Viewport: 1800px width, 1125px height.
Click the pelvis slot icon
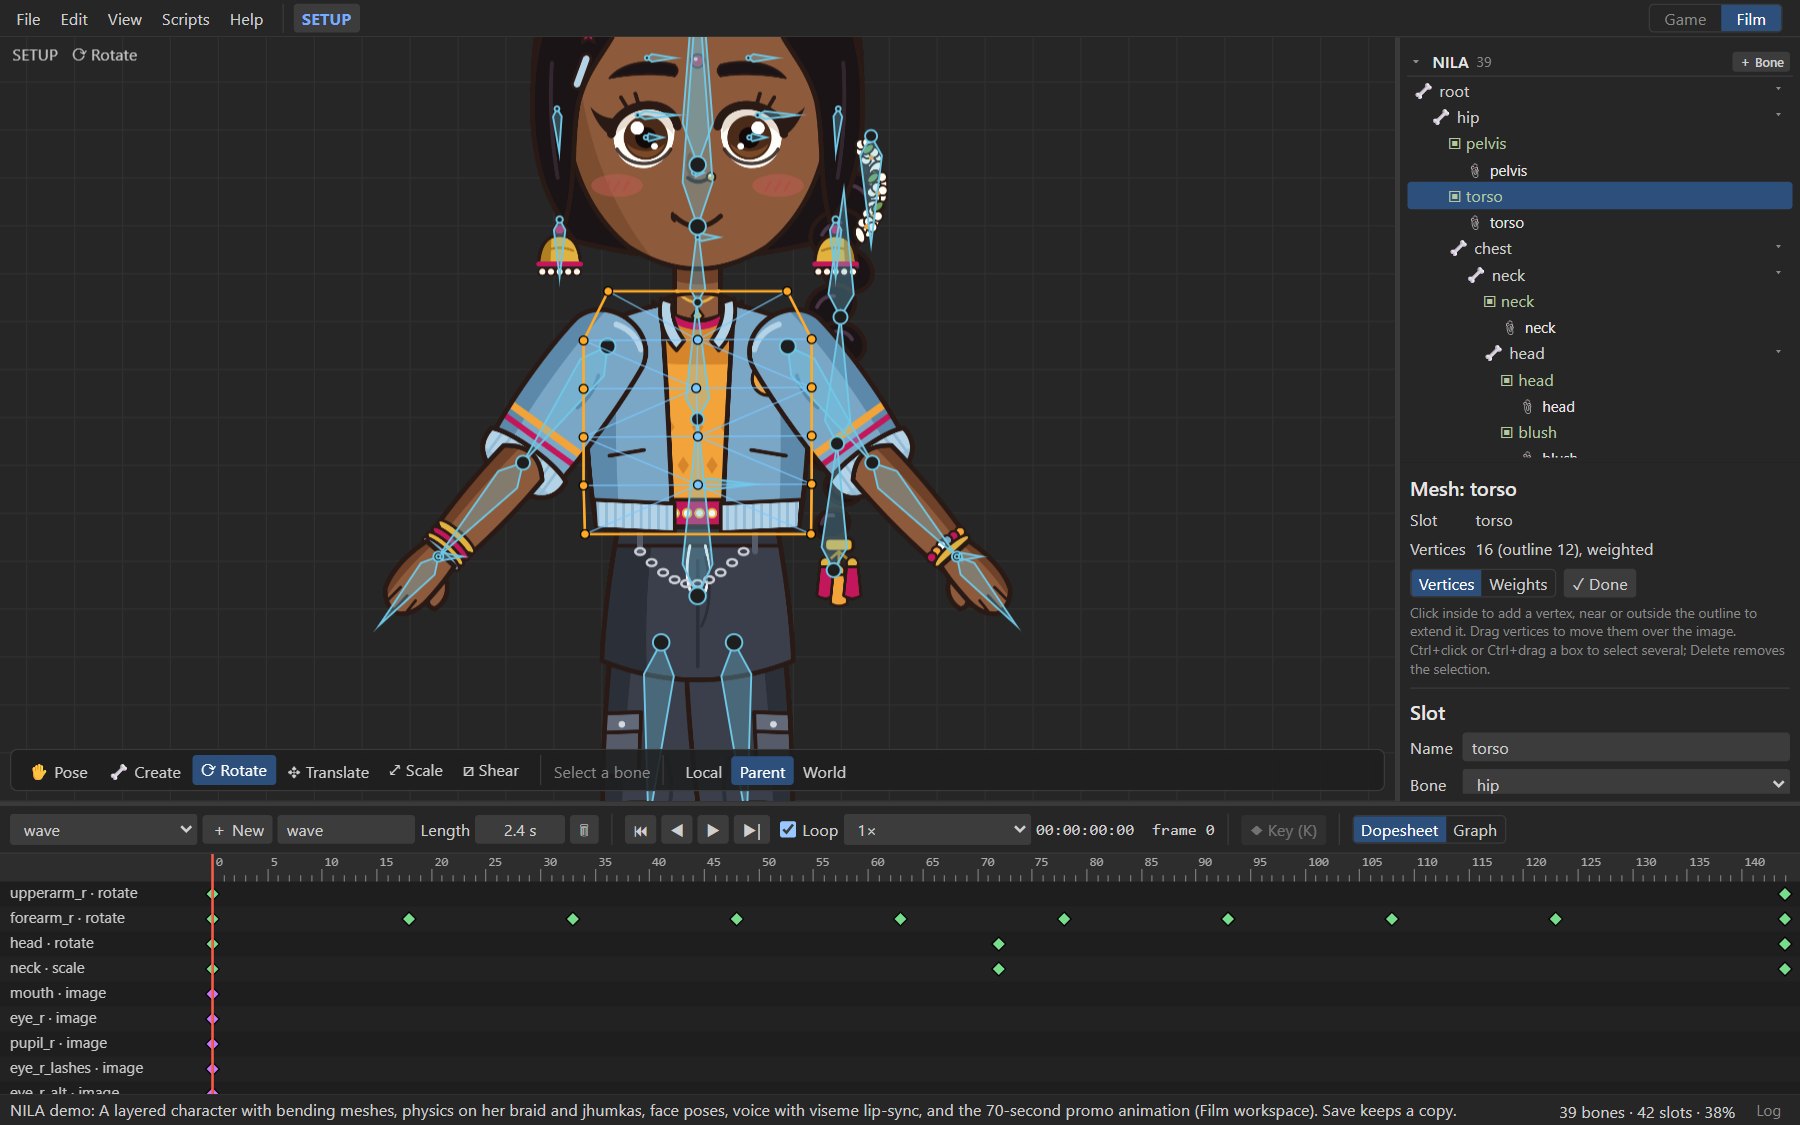pos(1455,143)
